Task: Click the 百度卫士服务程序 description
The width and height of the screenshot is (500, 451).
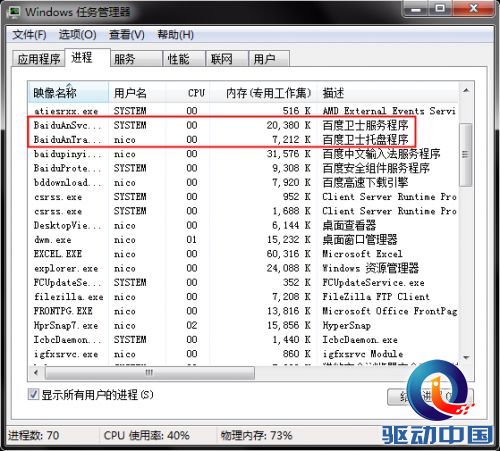Action: [x=365, y=125]
